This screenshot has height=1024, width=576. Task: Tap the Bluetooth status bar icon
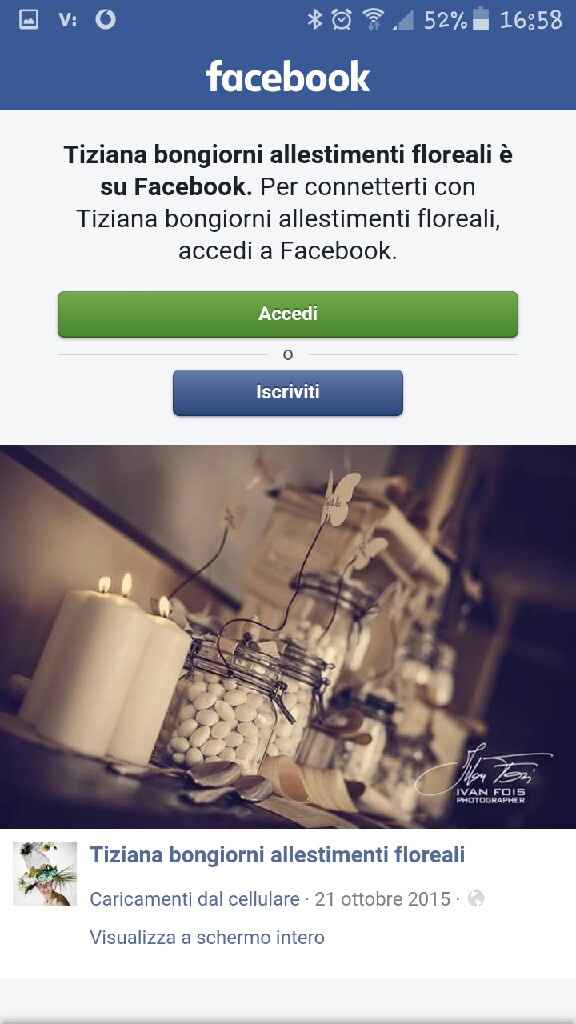315,20
